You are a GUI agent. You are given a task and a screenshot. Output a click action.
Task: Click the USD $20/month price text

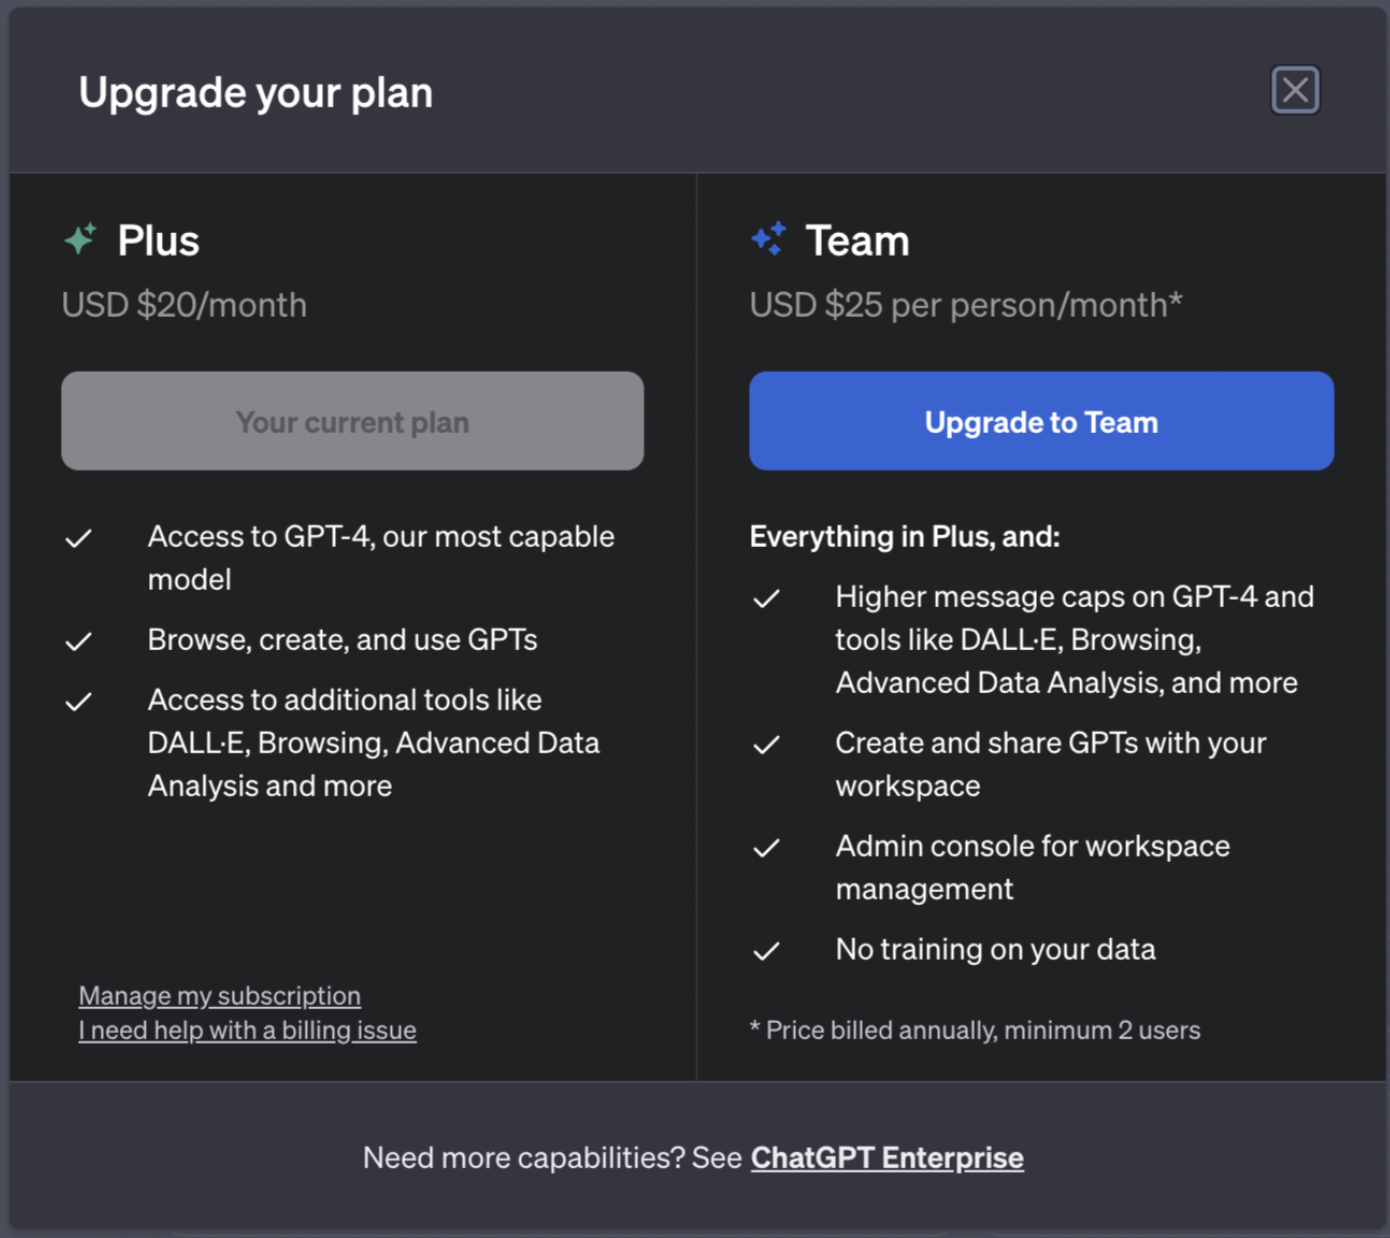pyautogui.click(x=184, y=305)
